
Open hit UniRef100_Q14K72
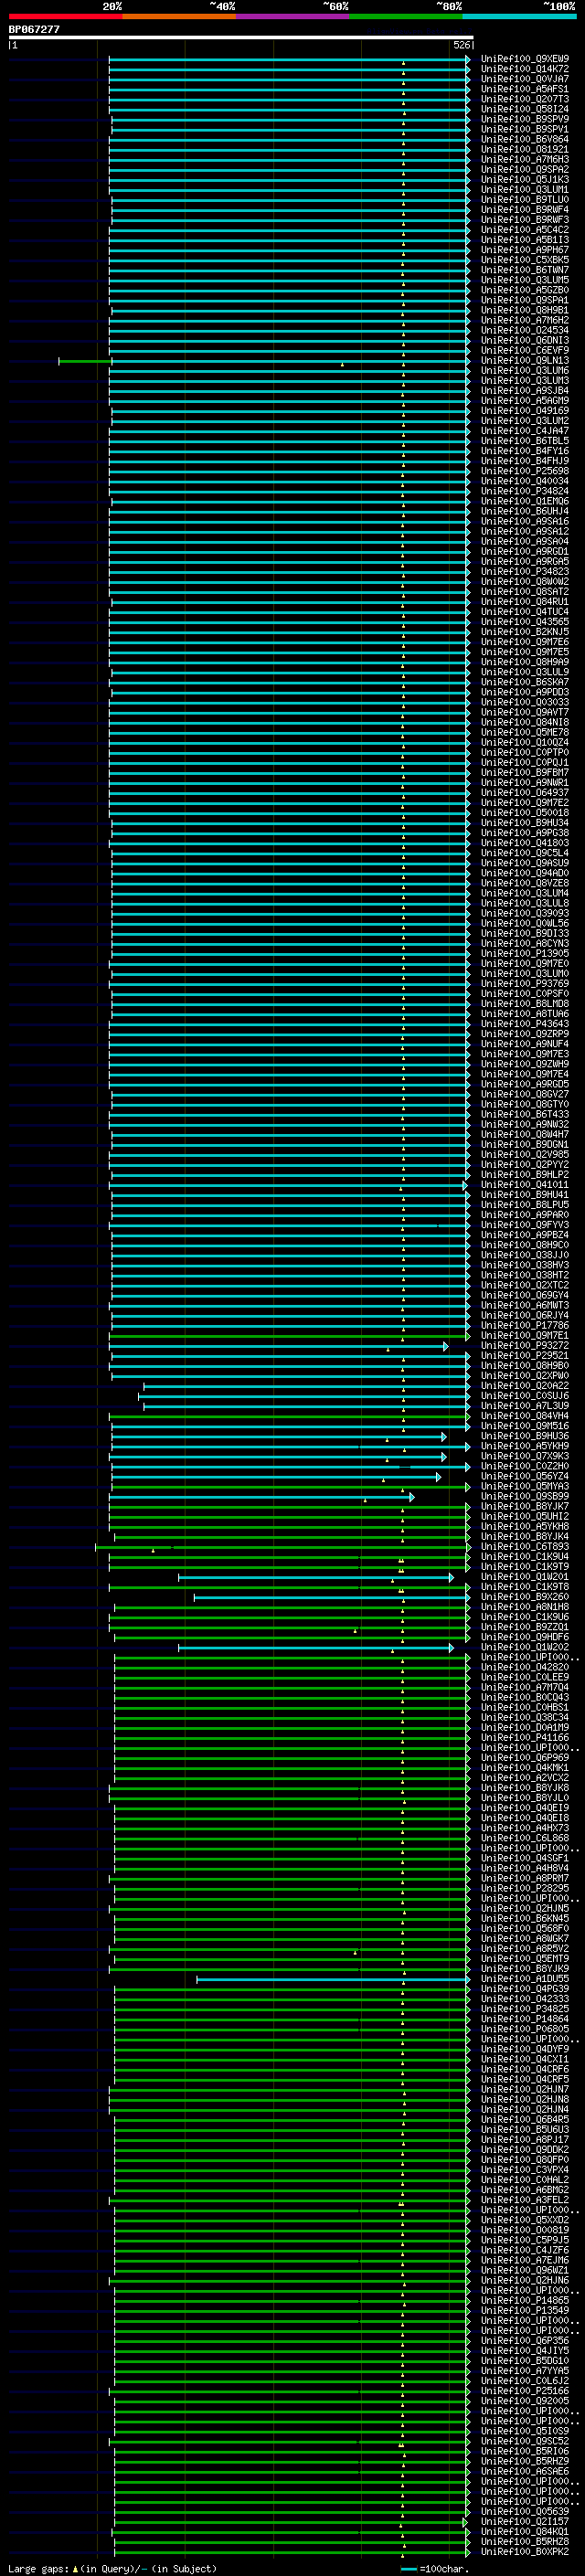coord(525,69)
